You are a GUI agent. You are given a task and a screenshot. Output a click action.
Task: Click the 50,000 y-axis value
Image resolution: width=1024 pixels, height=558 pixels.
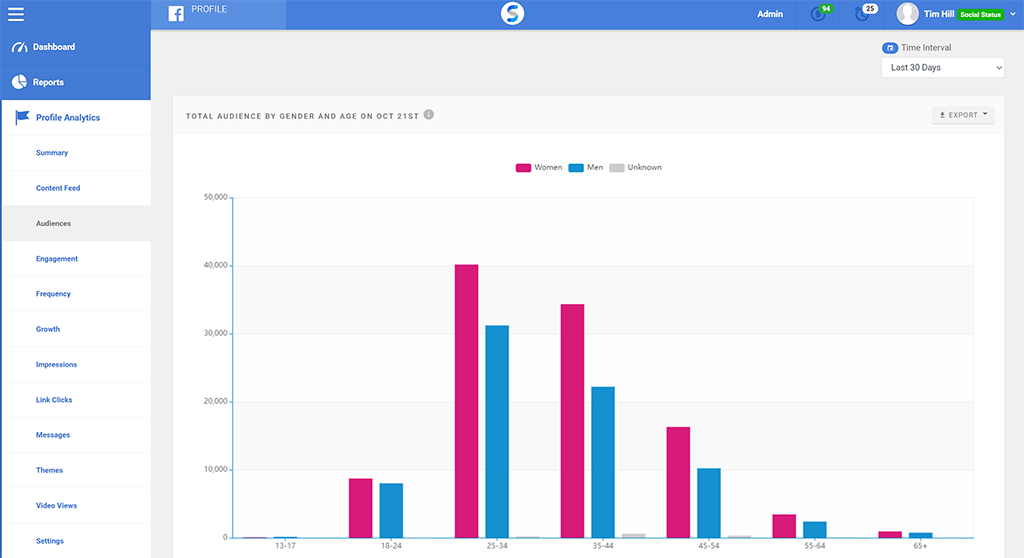pos(216,197)
